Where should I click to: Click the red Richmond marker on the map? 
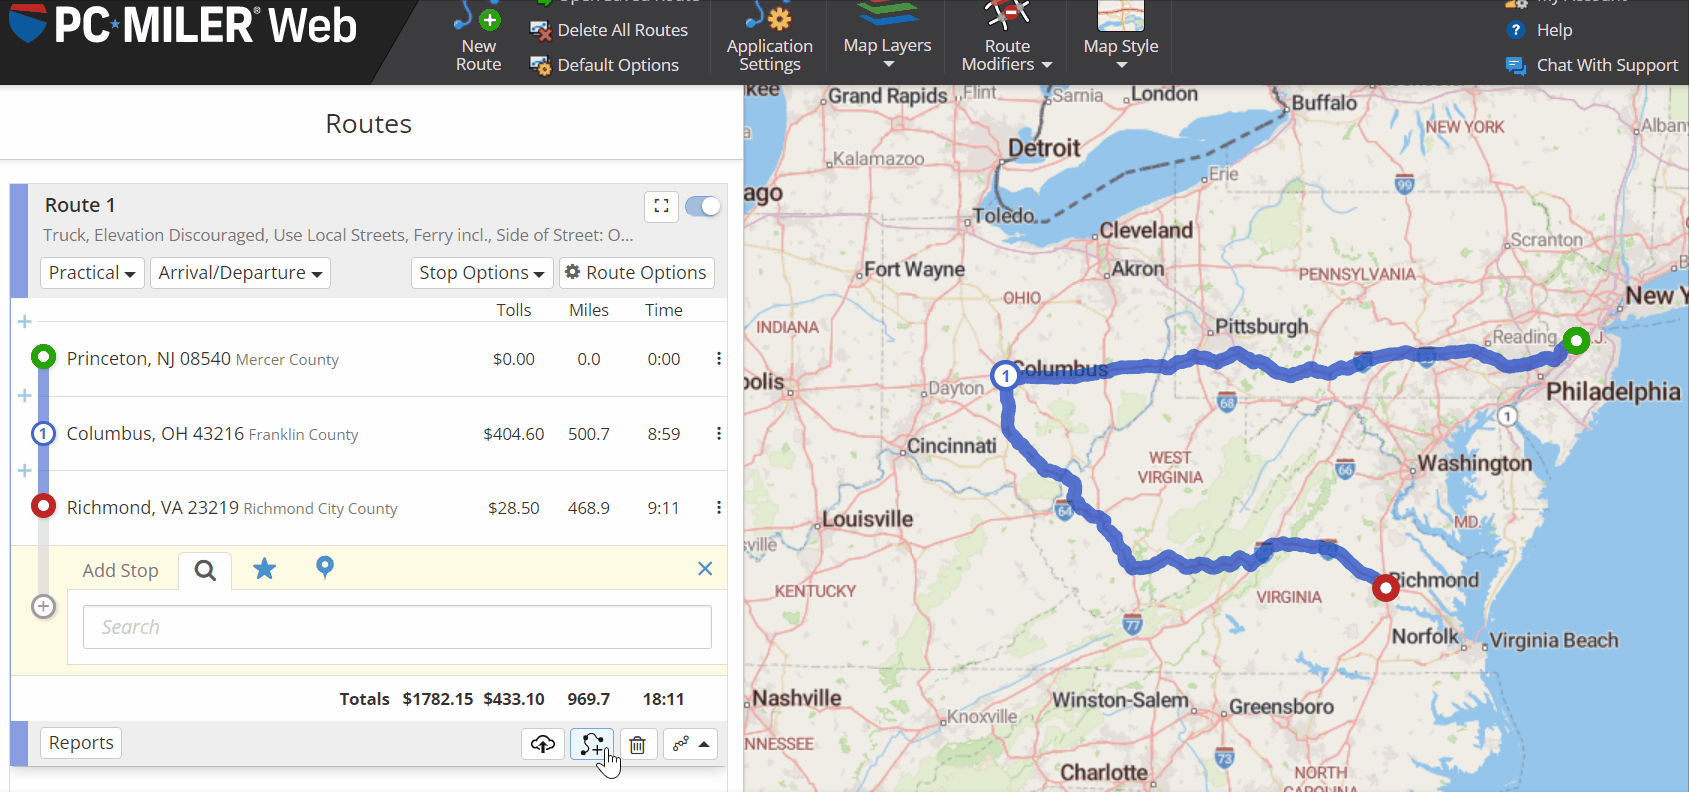pos(1385,588)
